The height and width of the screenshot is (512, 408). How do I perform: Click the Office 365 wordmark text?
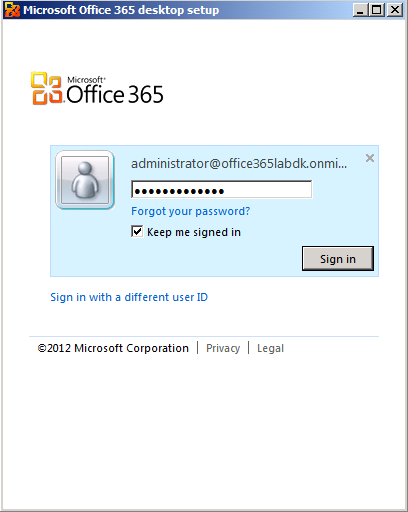point(115,94)
